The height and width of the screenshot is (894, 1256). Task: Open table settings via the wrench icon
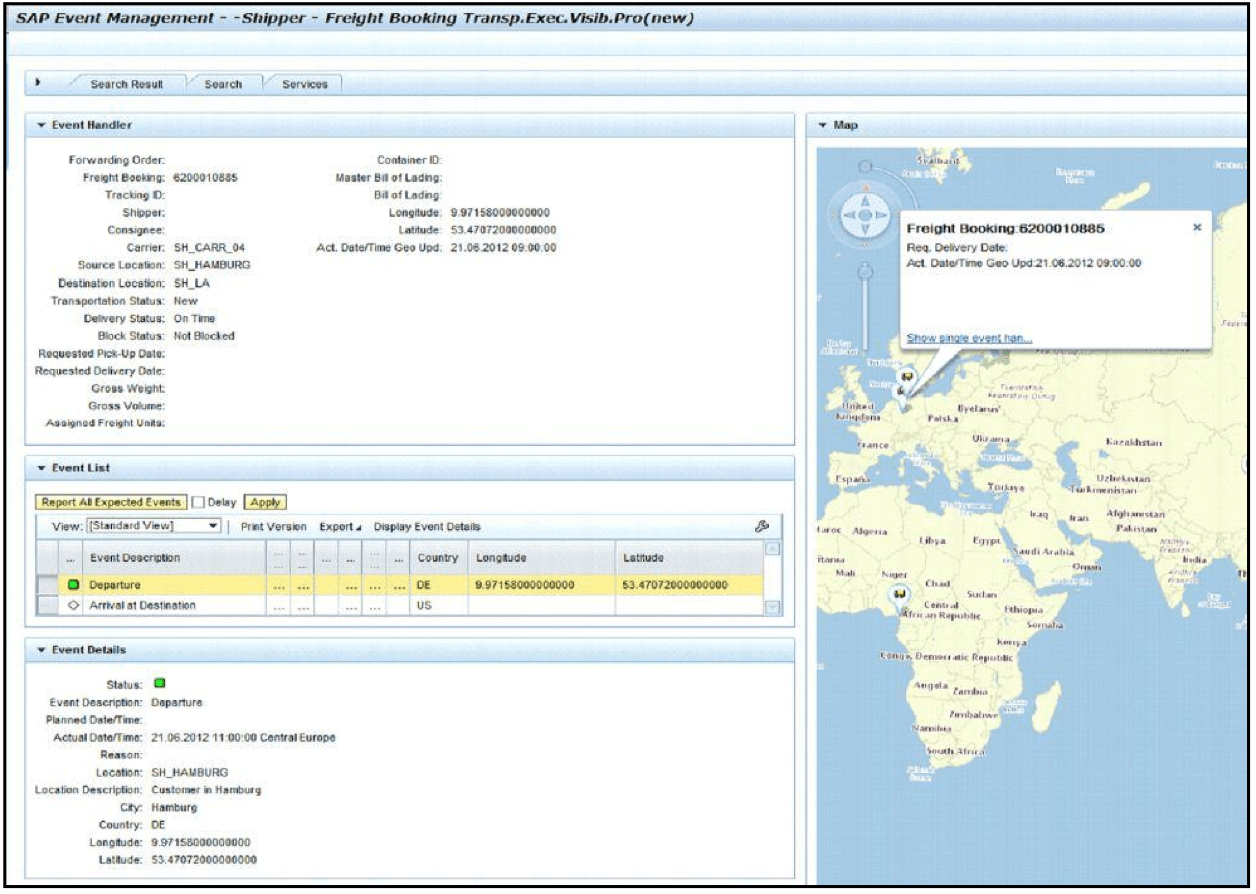coord(763,526)
